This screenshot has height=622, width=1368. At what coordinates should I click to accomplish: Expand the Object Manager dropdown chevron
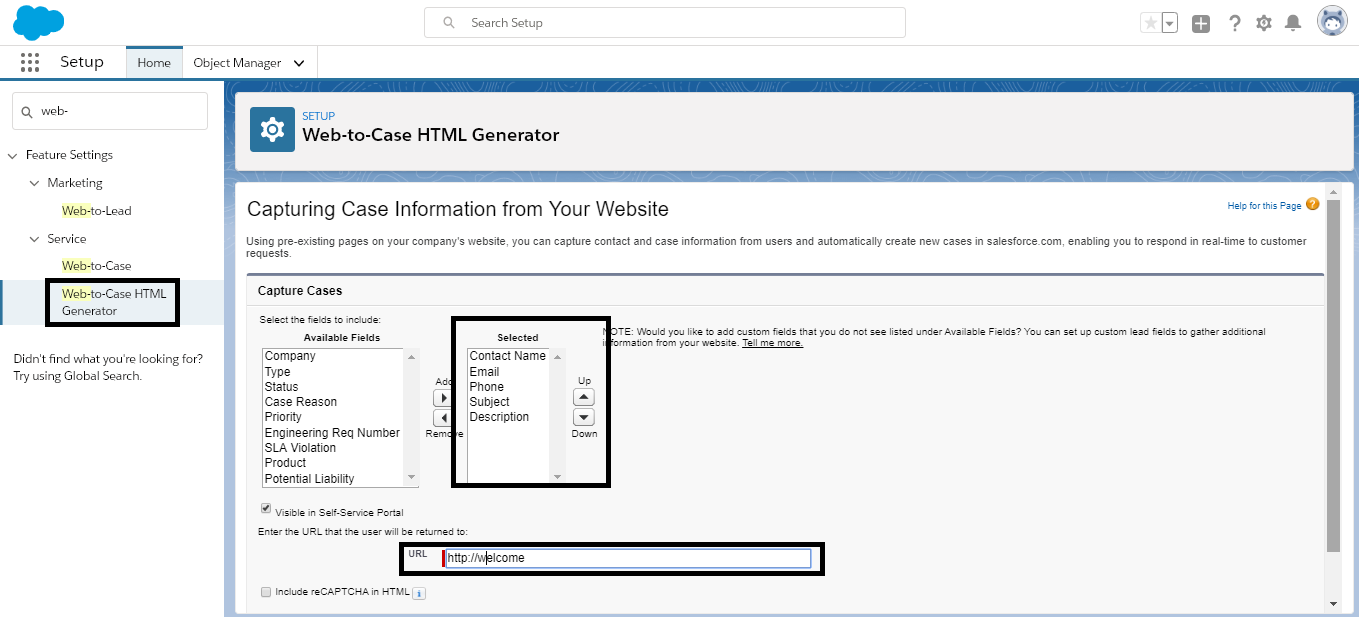pos(299,63)
